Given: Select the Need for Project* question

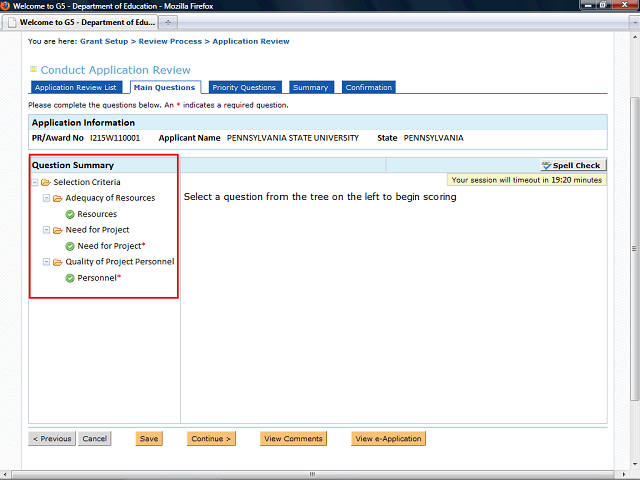Looking at the screenshot, I should click(x=111, y=246).
